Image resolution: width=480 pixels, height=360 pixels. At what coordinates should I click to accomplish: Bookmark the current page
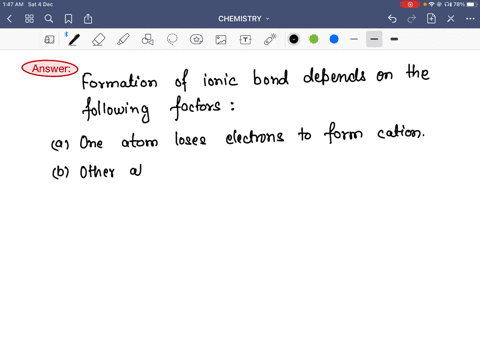[68, 19]
